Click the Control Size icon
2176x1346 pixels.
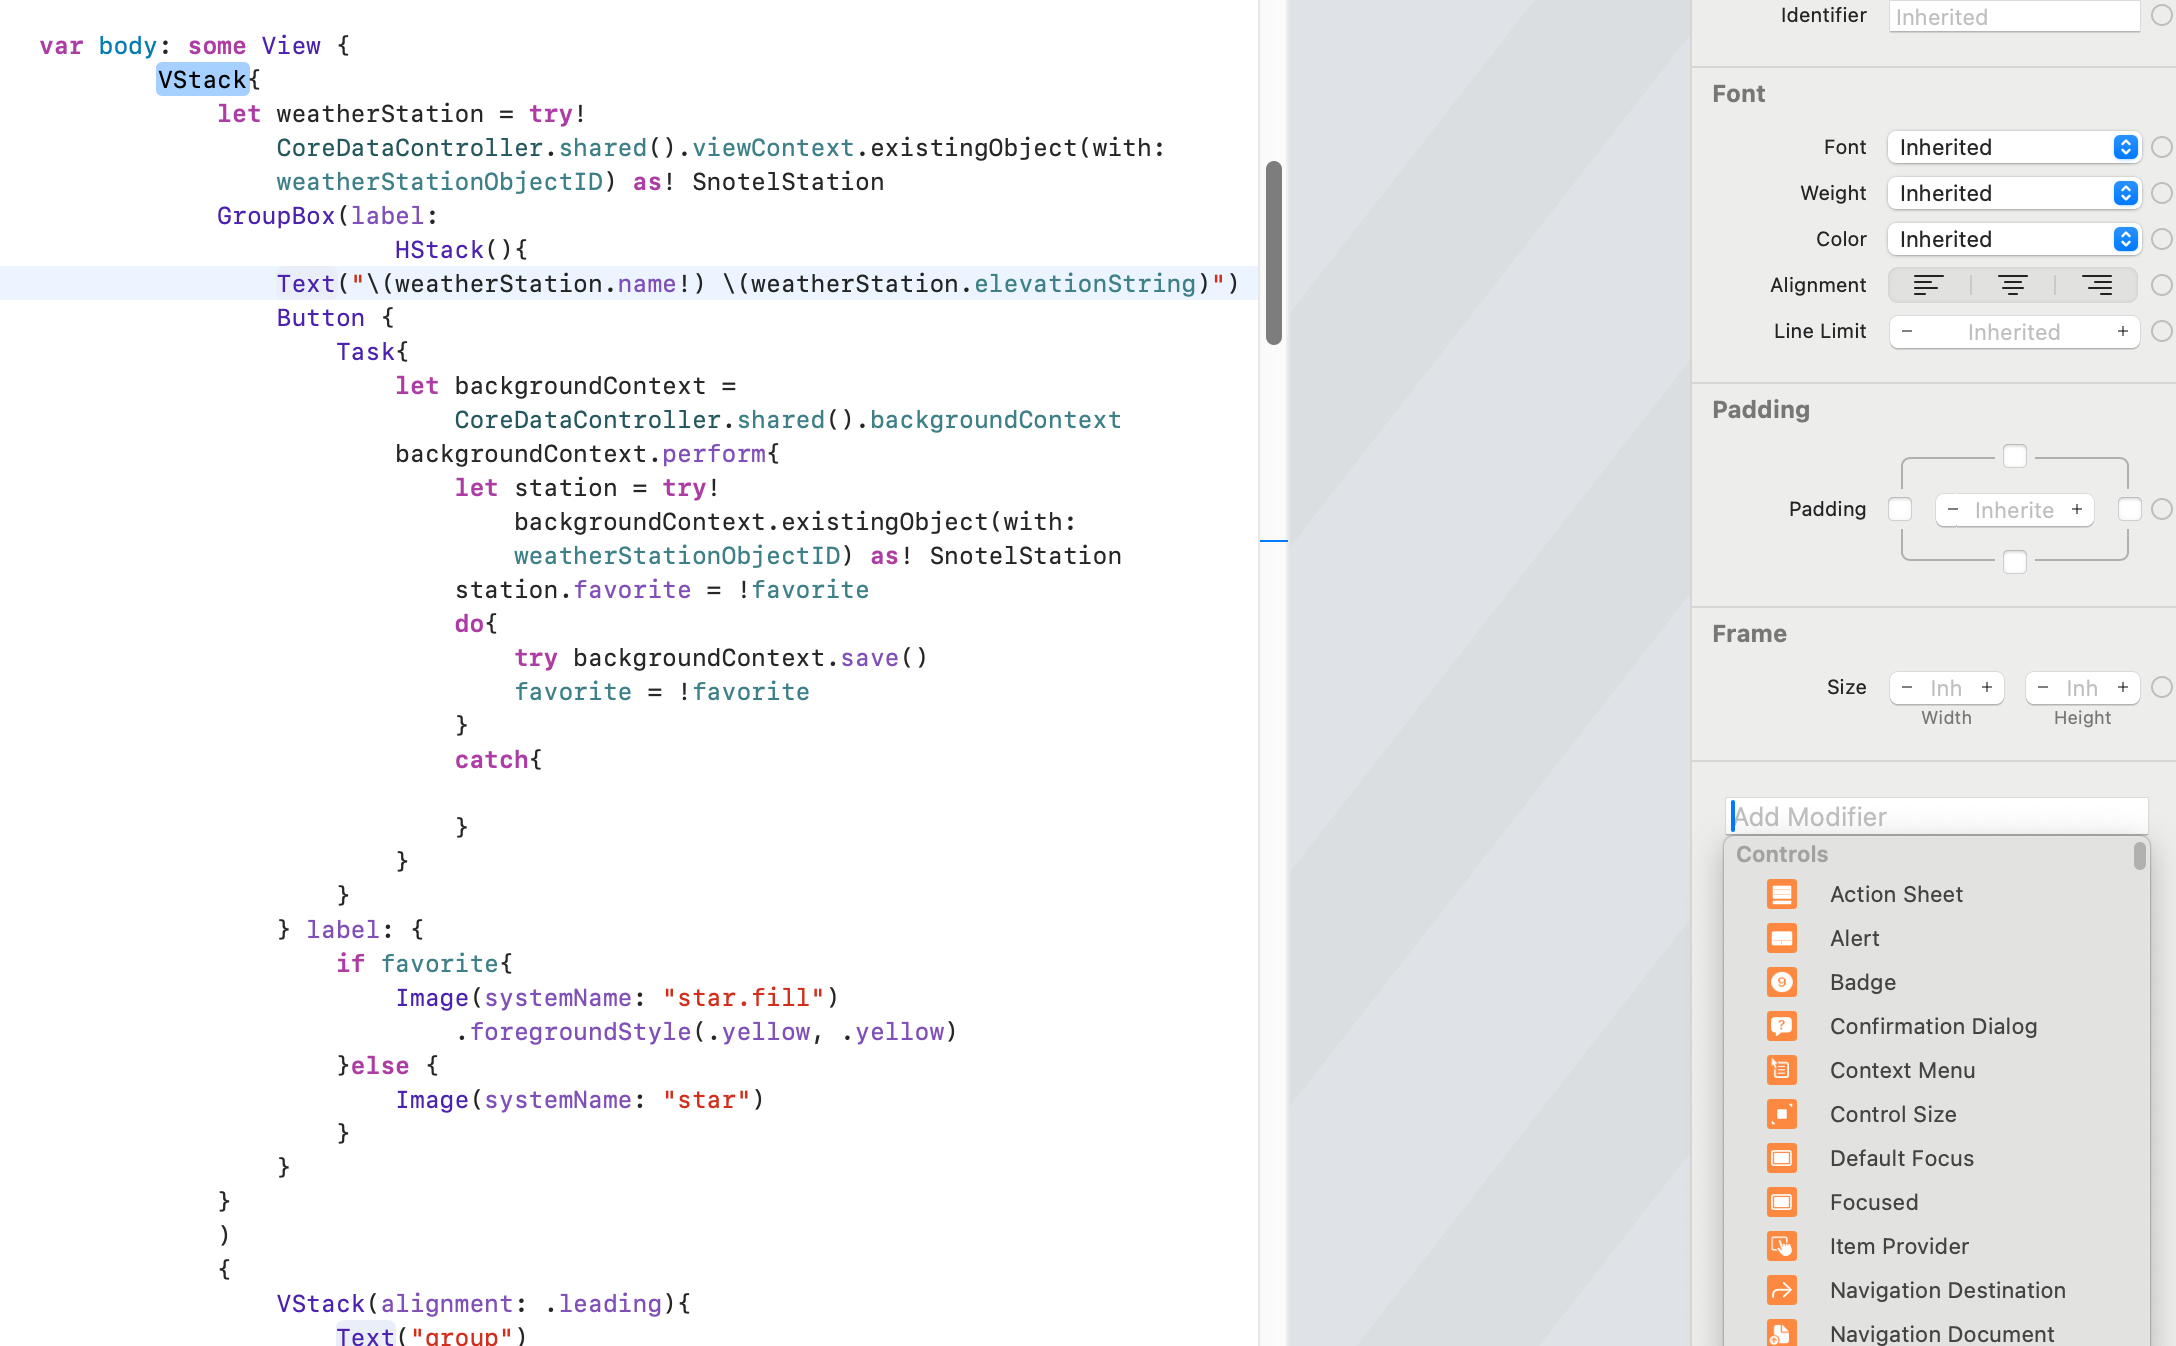pyautogui.click(x=1781, y=1114)
